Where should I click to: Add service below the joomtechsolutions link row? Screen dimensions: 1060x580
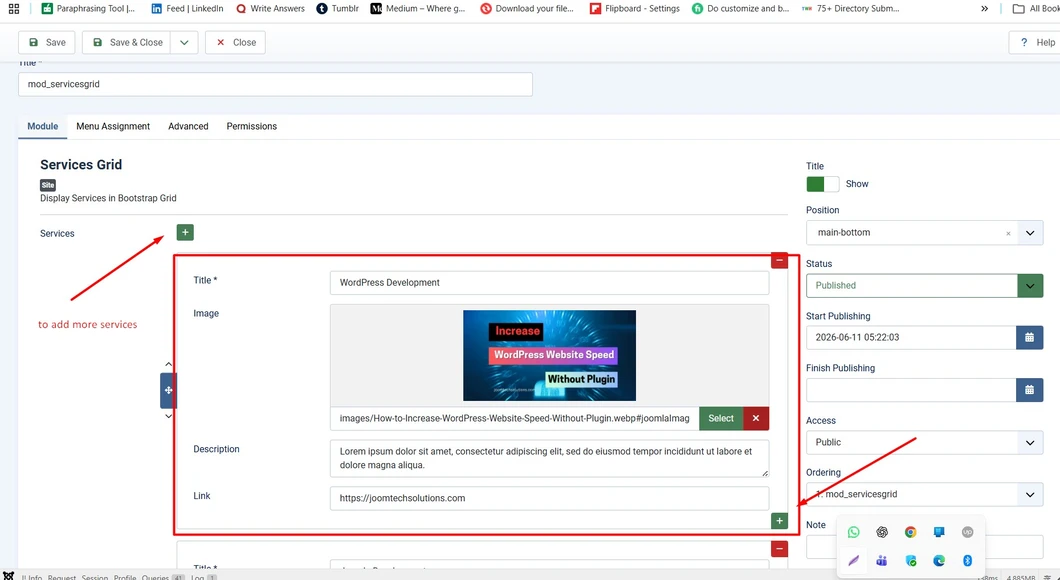[779, 521]
